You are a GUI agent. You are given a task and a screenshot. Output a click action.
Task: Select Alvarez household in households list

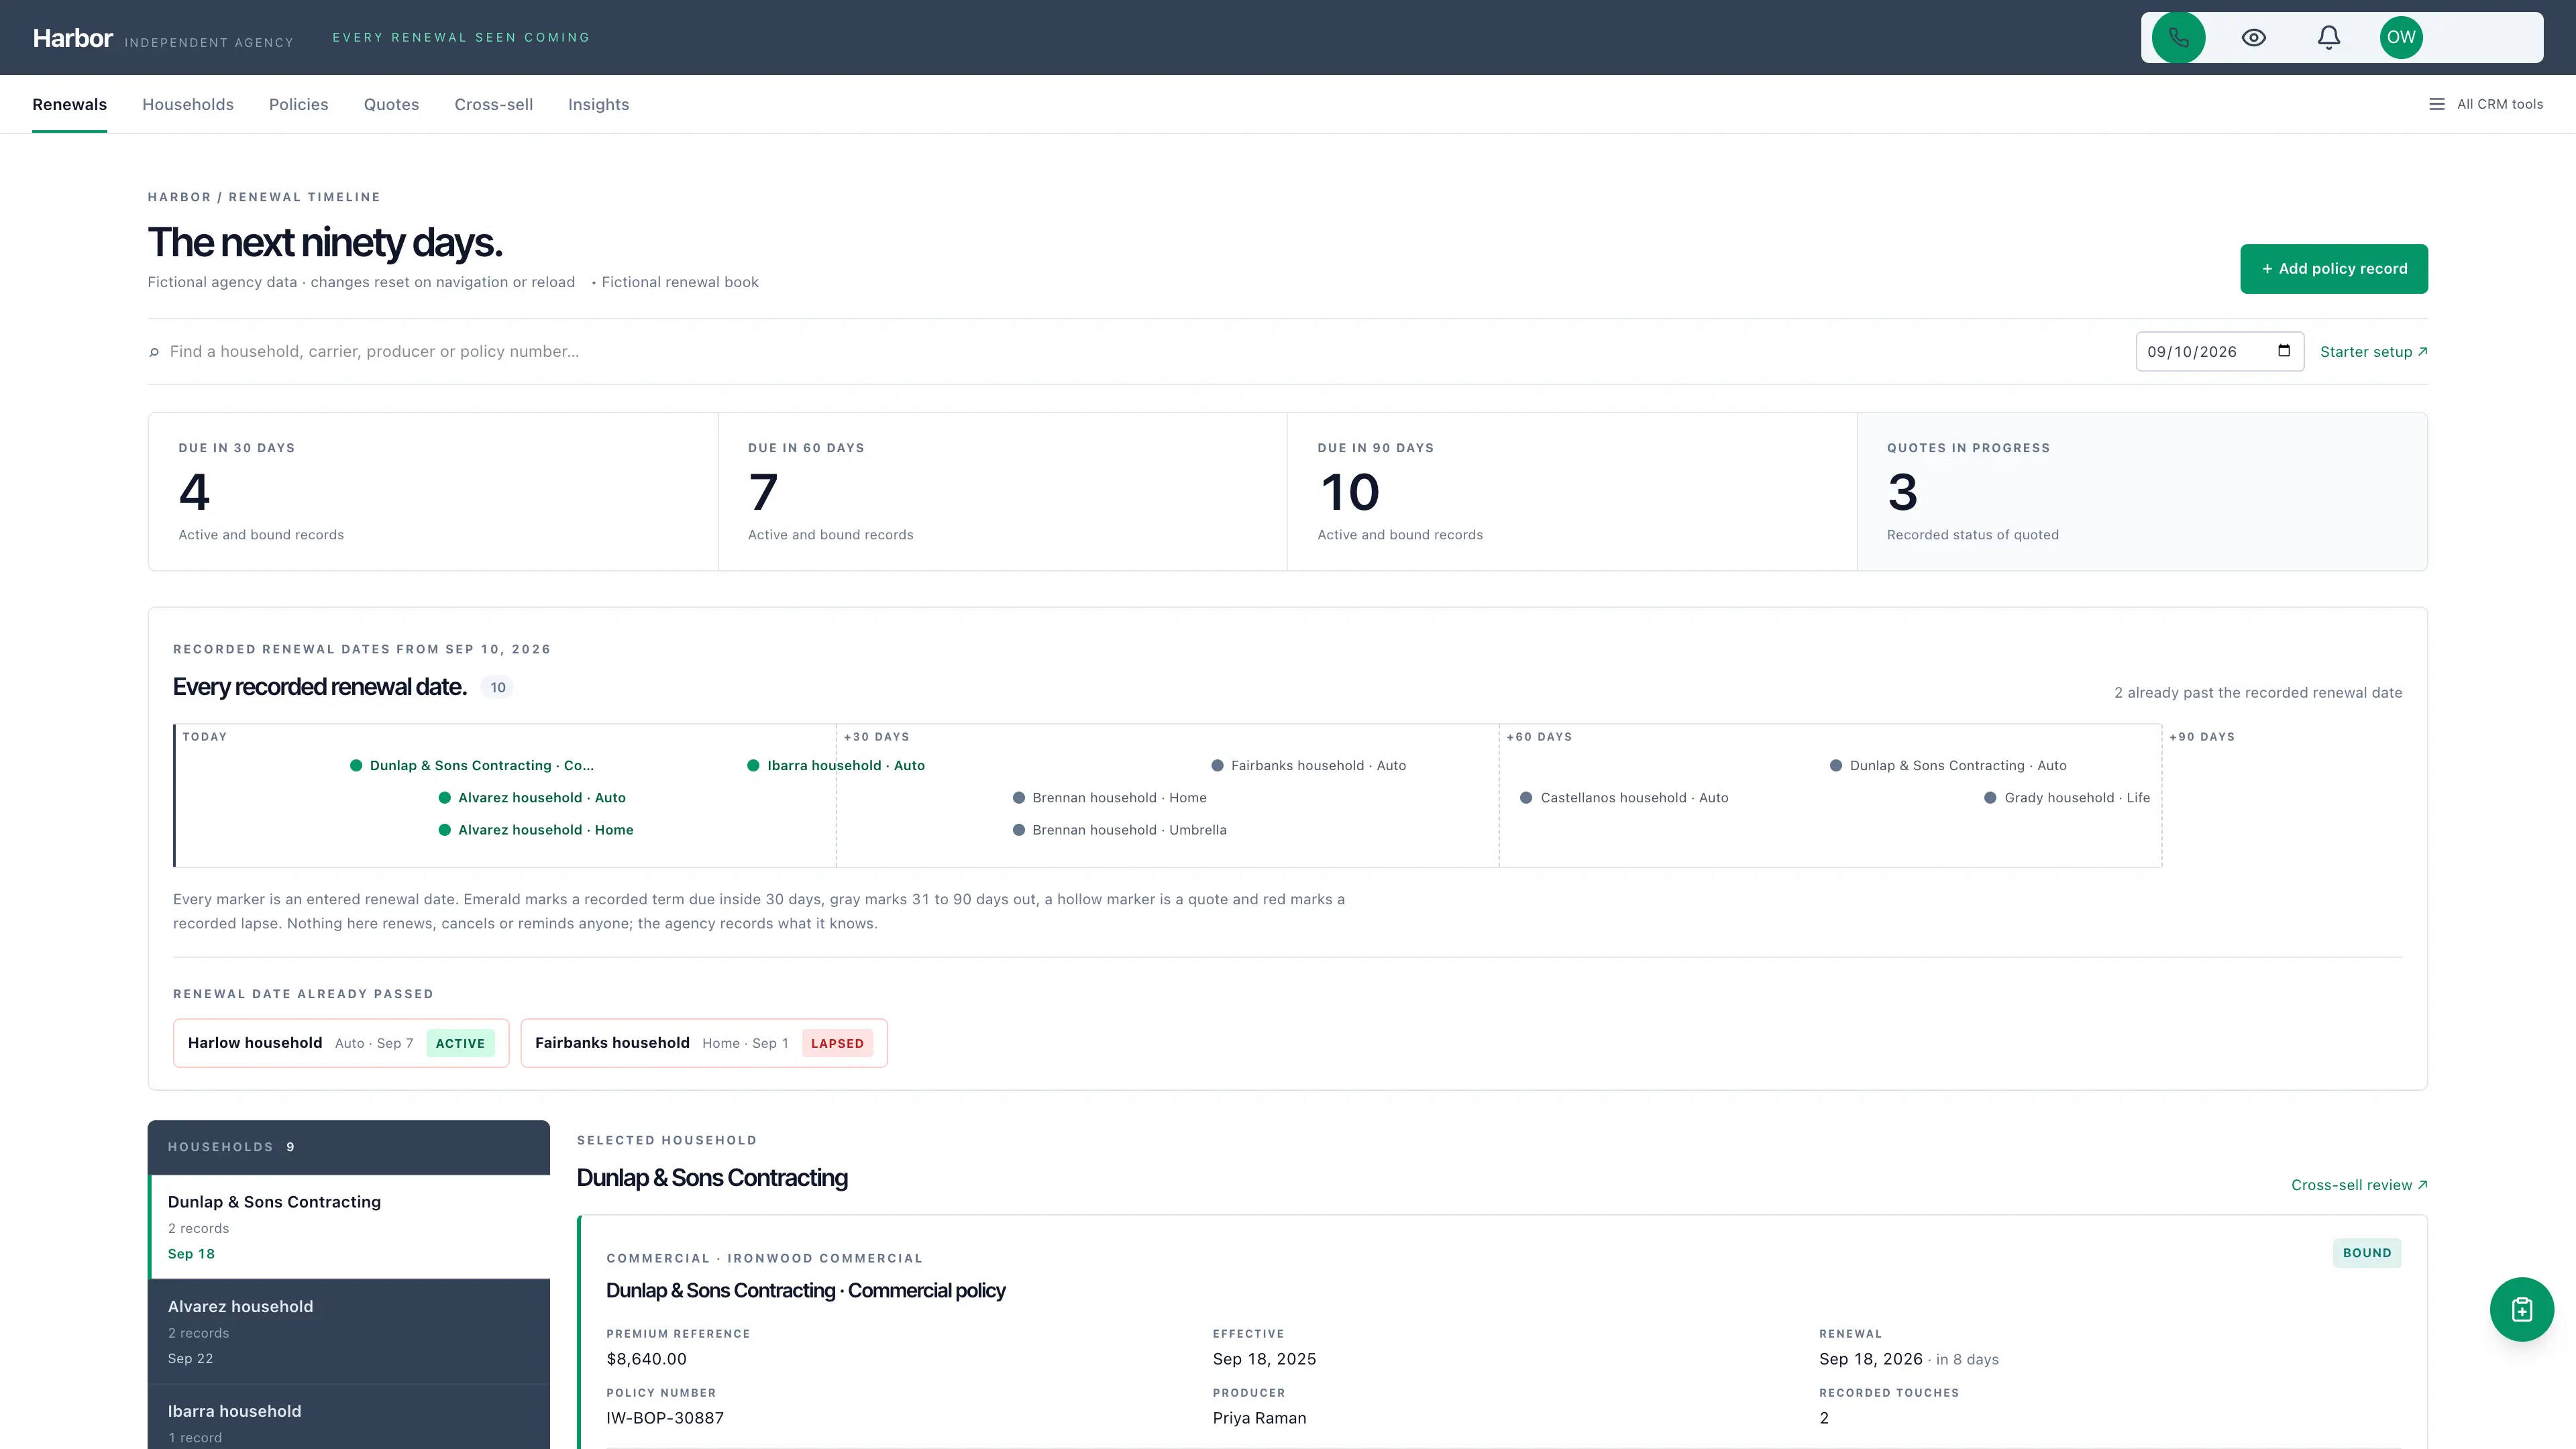click(x=349, y=1332)
